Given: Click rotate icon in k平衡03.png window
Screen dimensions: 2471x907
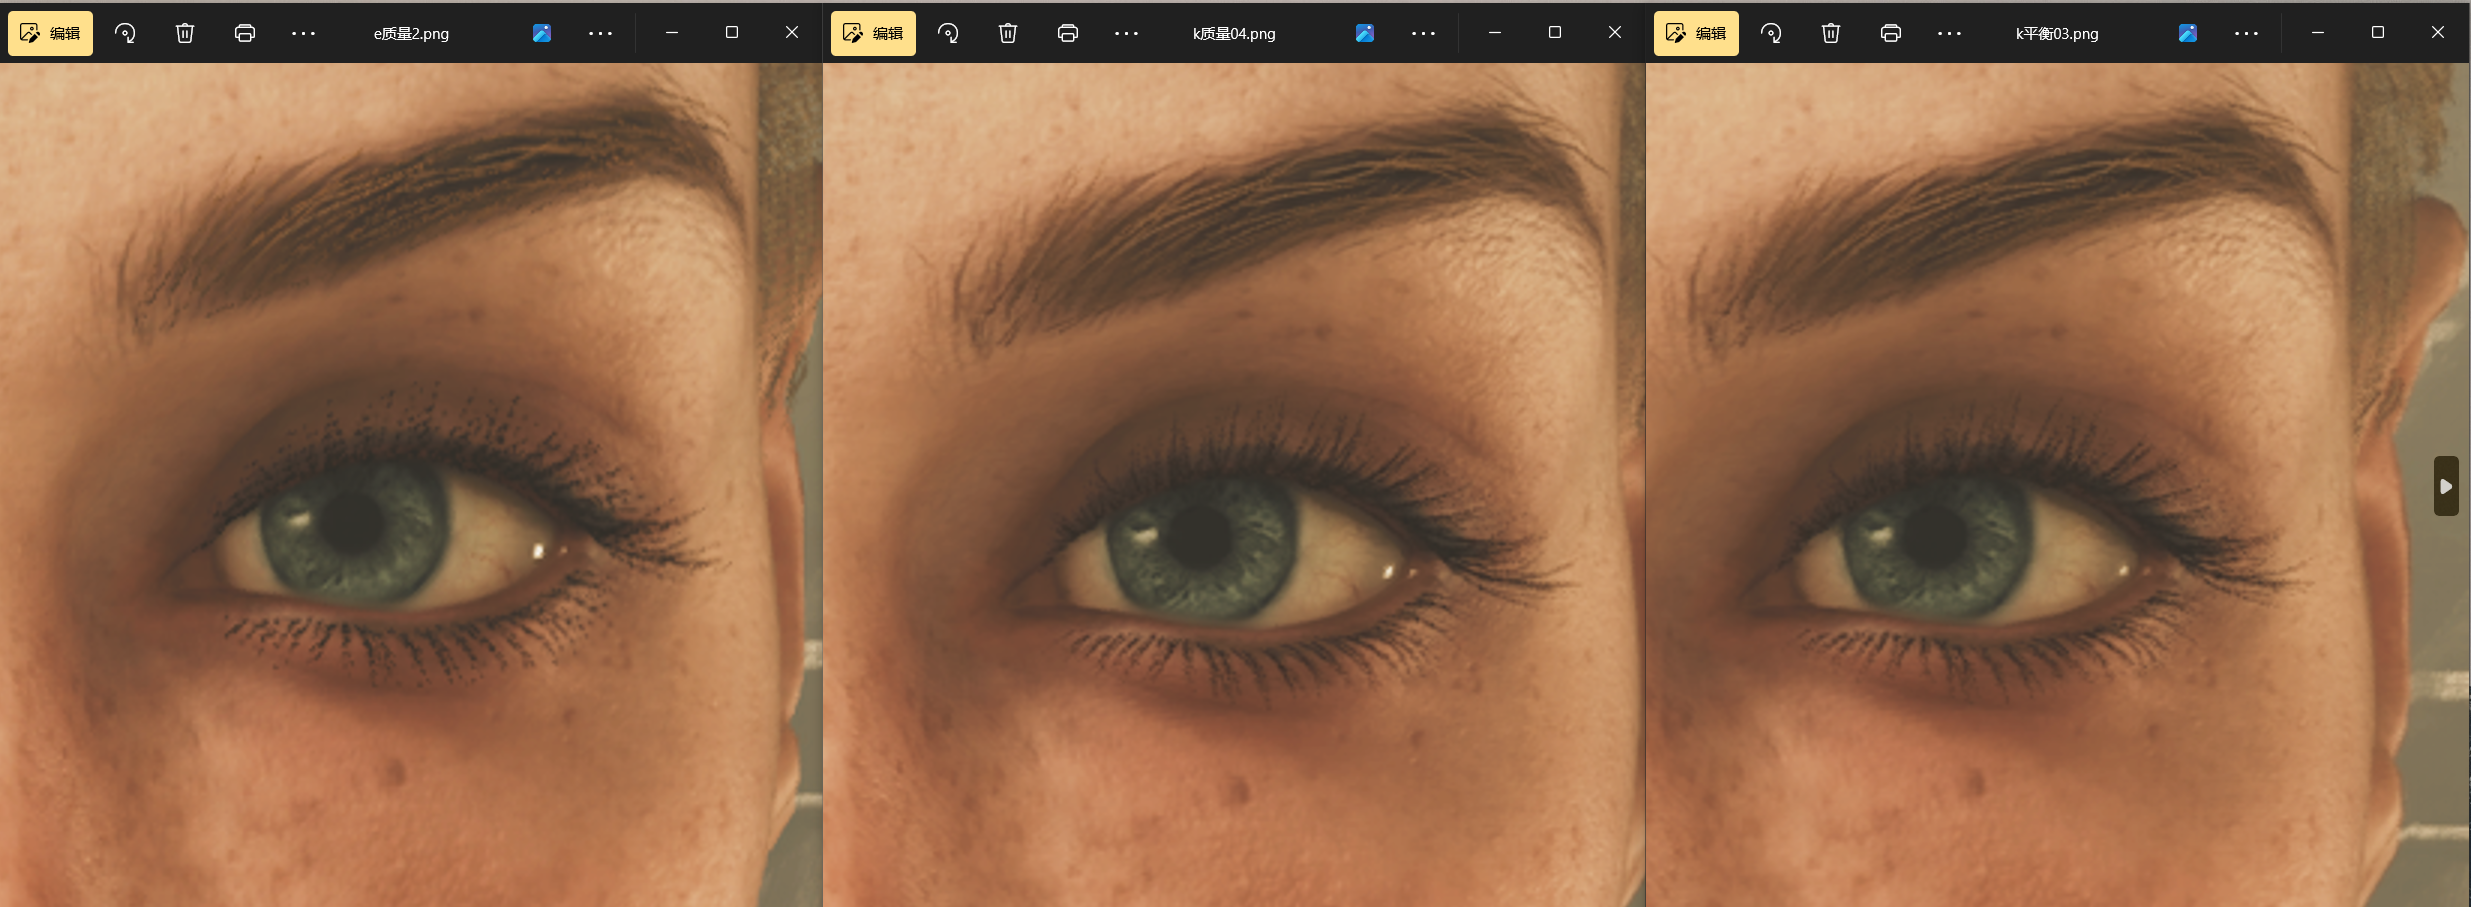Looking at the screenshot, I should (1771, 33).
